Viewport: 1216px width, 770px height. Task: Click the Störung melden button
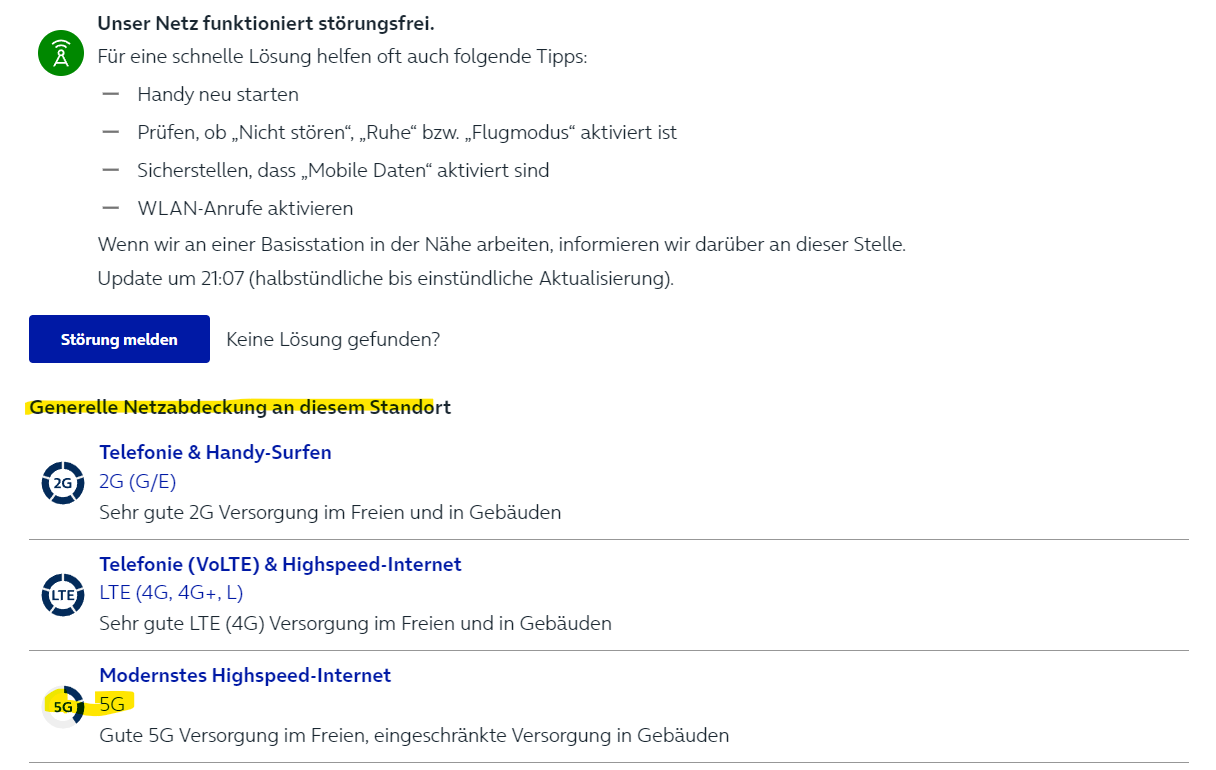[119, 339]
